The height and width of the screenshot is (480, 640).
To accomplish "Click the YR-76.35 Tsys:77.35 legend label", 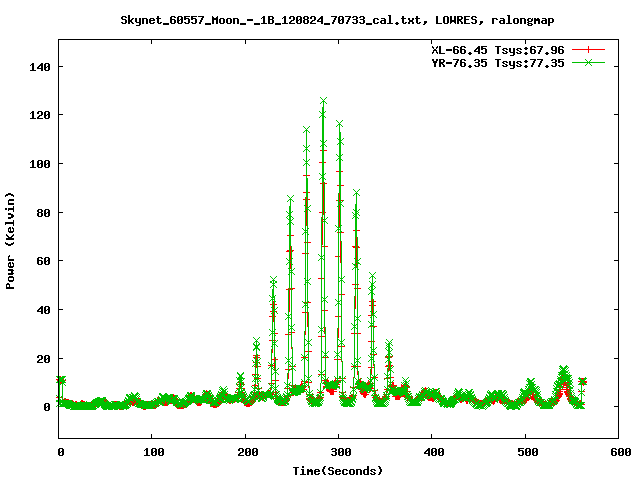I will (x=498, y=63).
